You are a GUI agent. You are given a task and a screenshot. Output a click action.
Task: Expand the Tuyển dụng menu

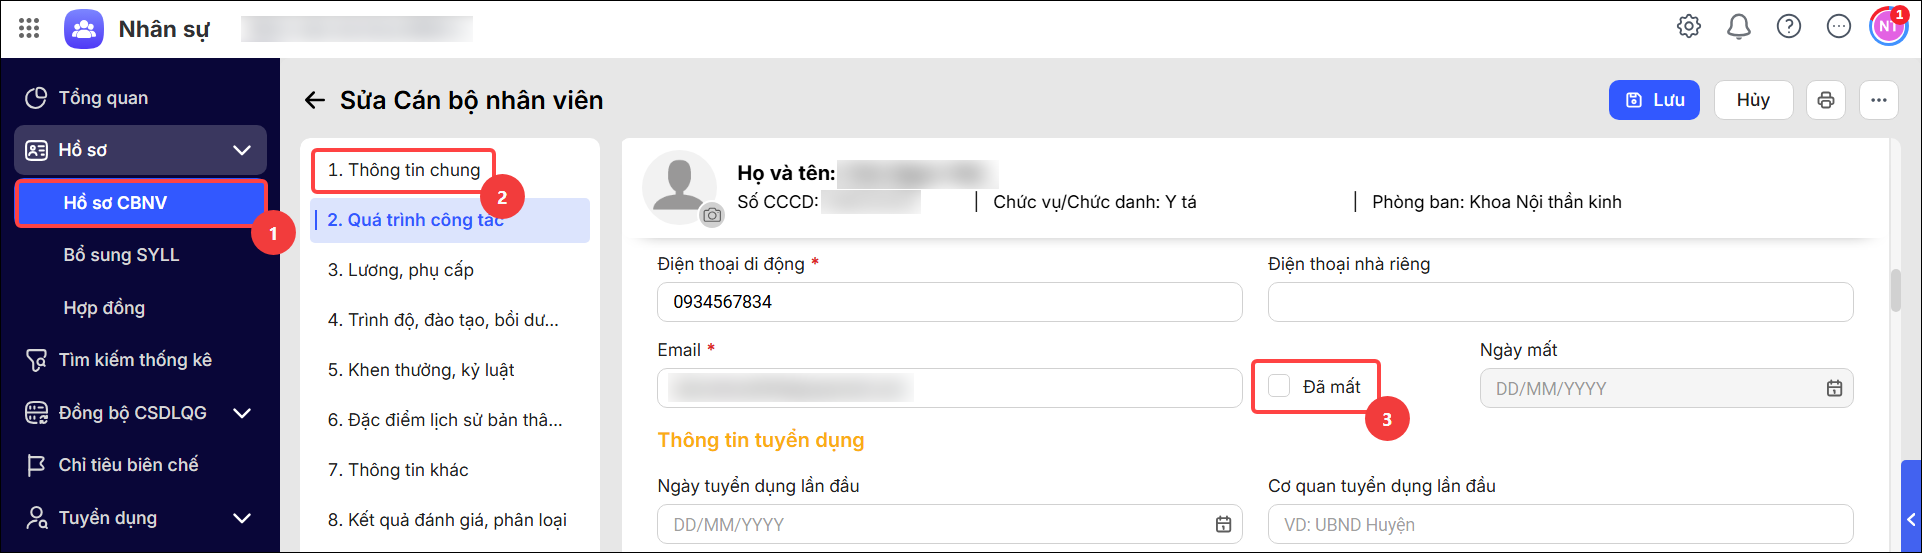pos(242,518)
